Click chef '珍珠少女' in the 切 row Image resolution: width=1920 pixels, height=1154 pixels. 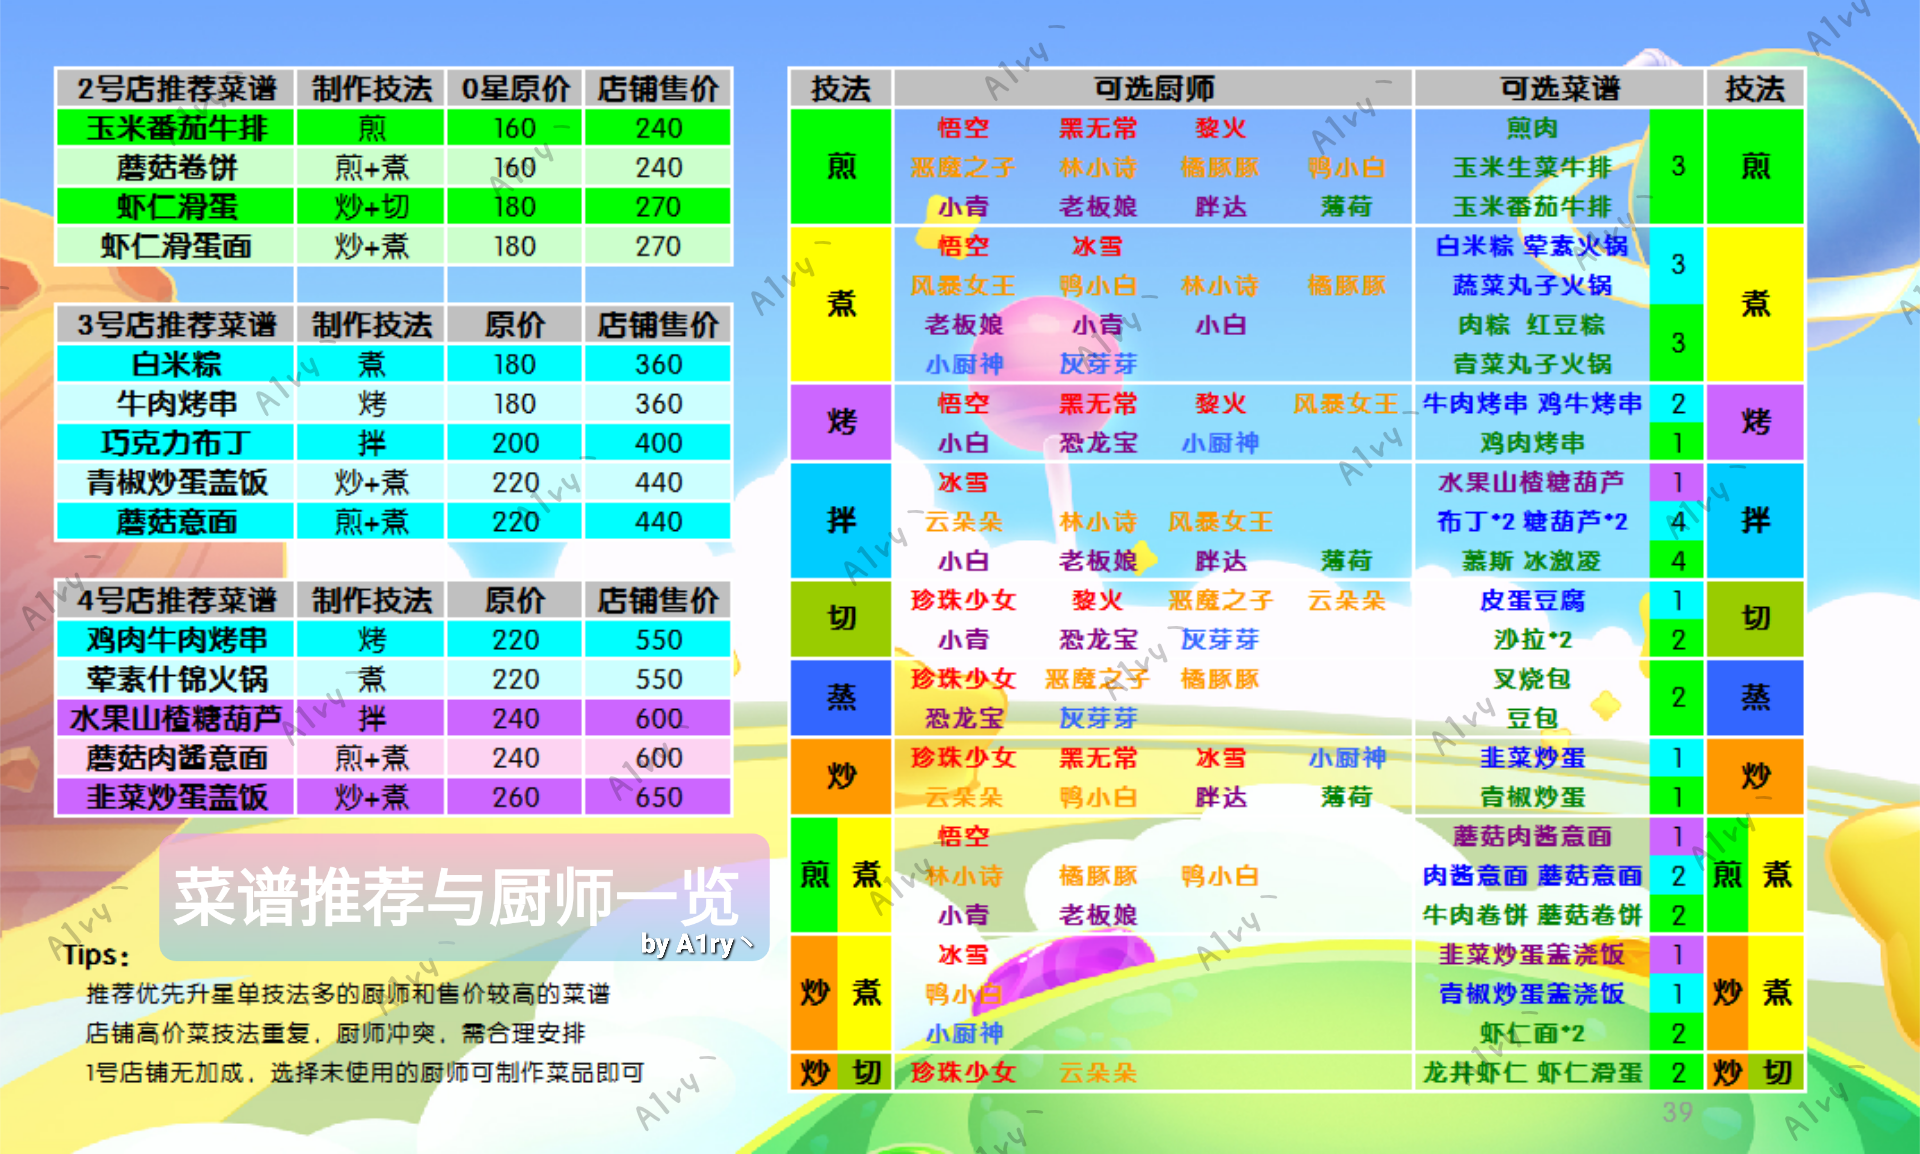[x=963, y=600]
